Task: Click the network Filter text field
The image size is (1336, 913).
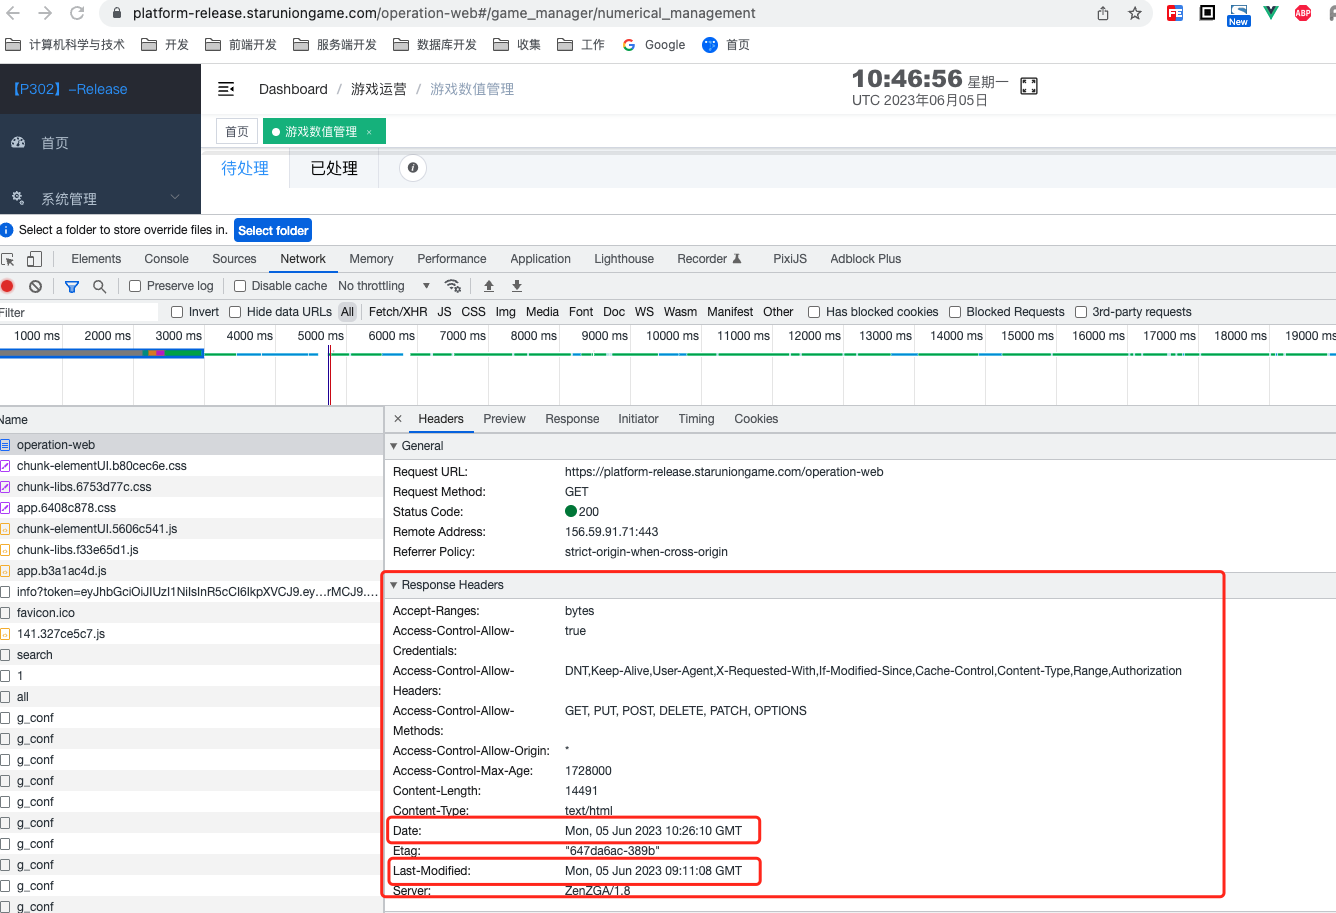Action: [x=80, y=312]
